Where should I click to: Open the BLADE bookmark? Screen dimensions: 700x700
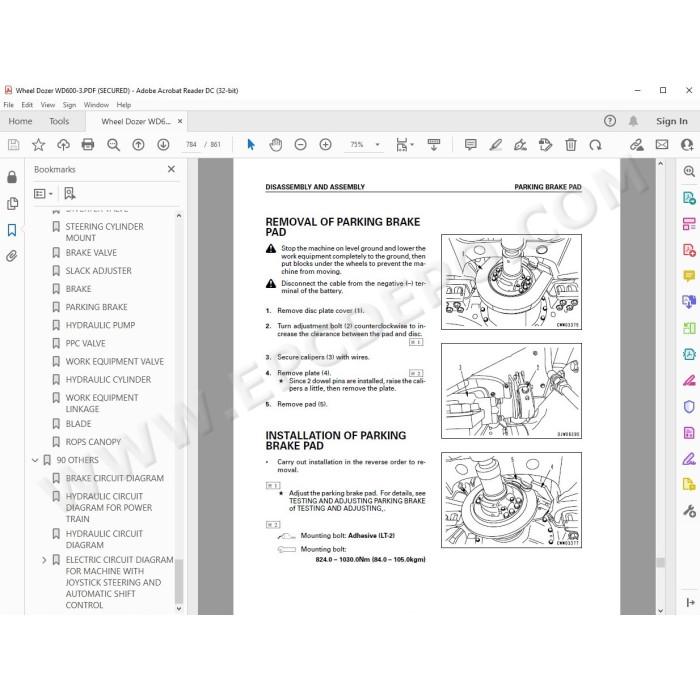[x=79, y=424]
